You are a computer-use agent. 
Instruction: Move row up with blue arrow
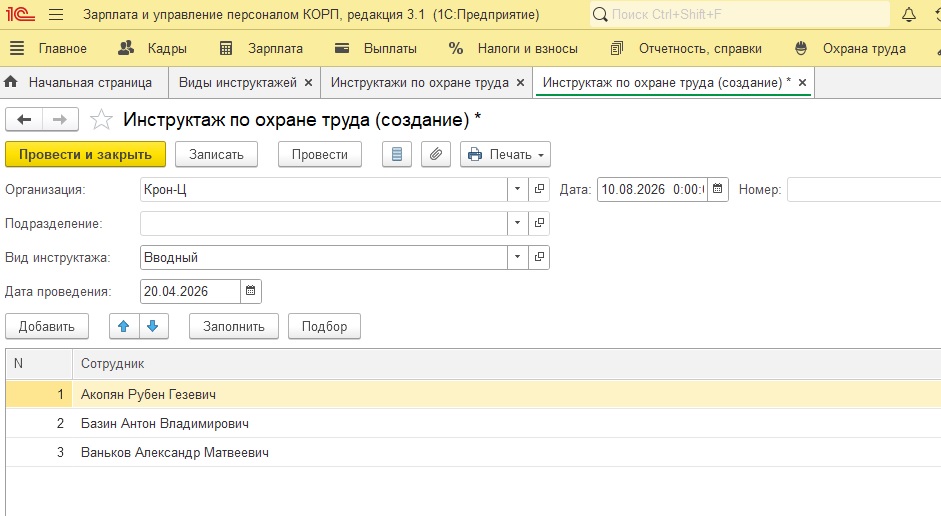tap(124, 326)
